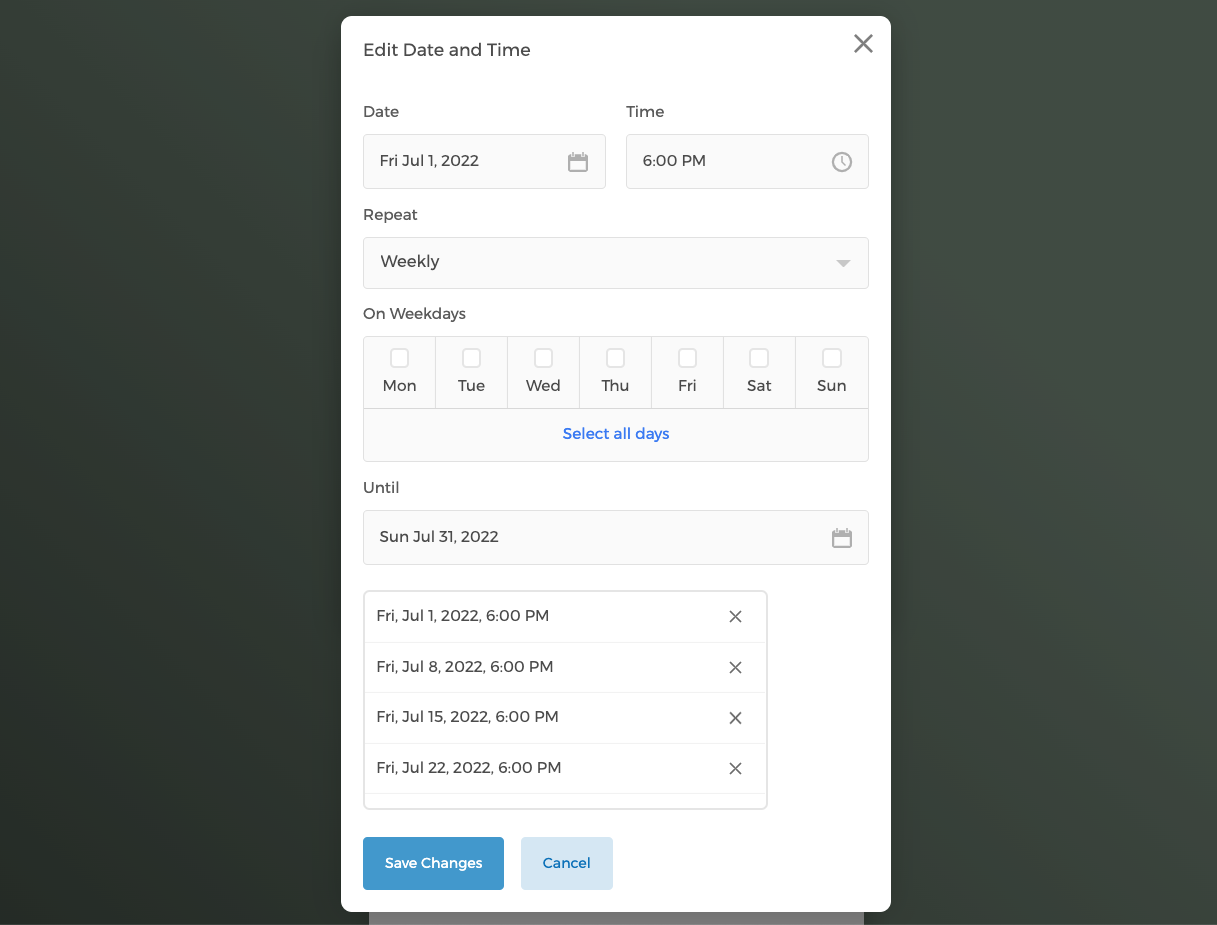Click the clock icon in Time field
This screenshot has height=925, width=1217.
[x=842, y=162]
